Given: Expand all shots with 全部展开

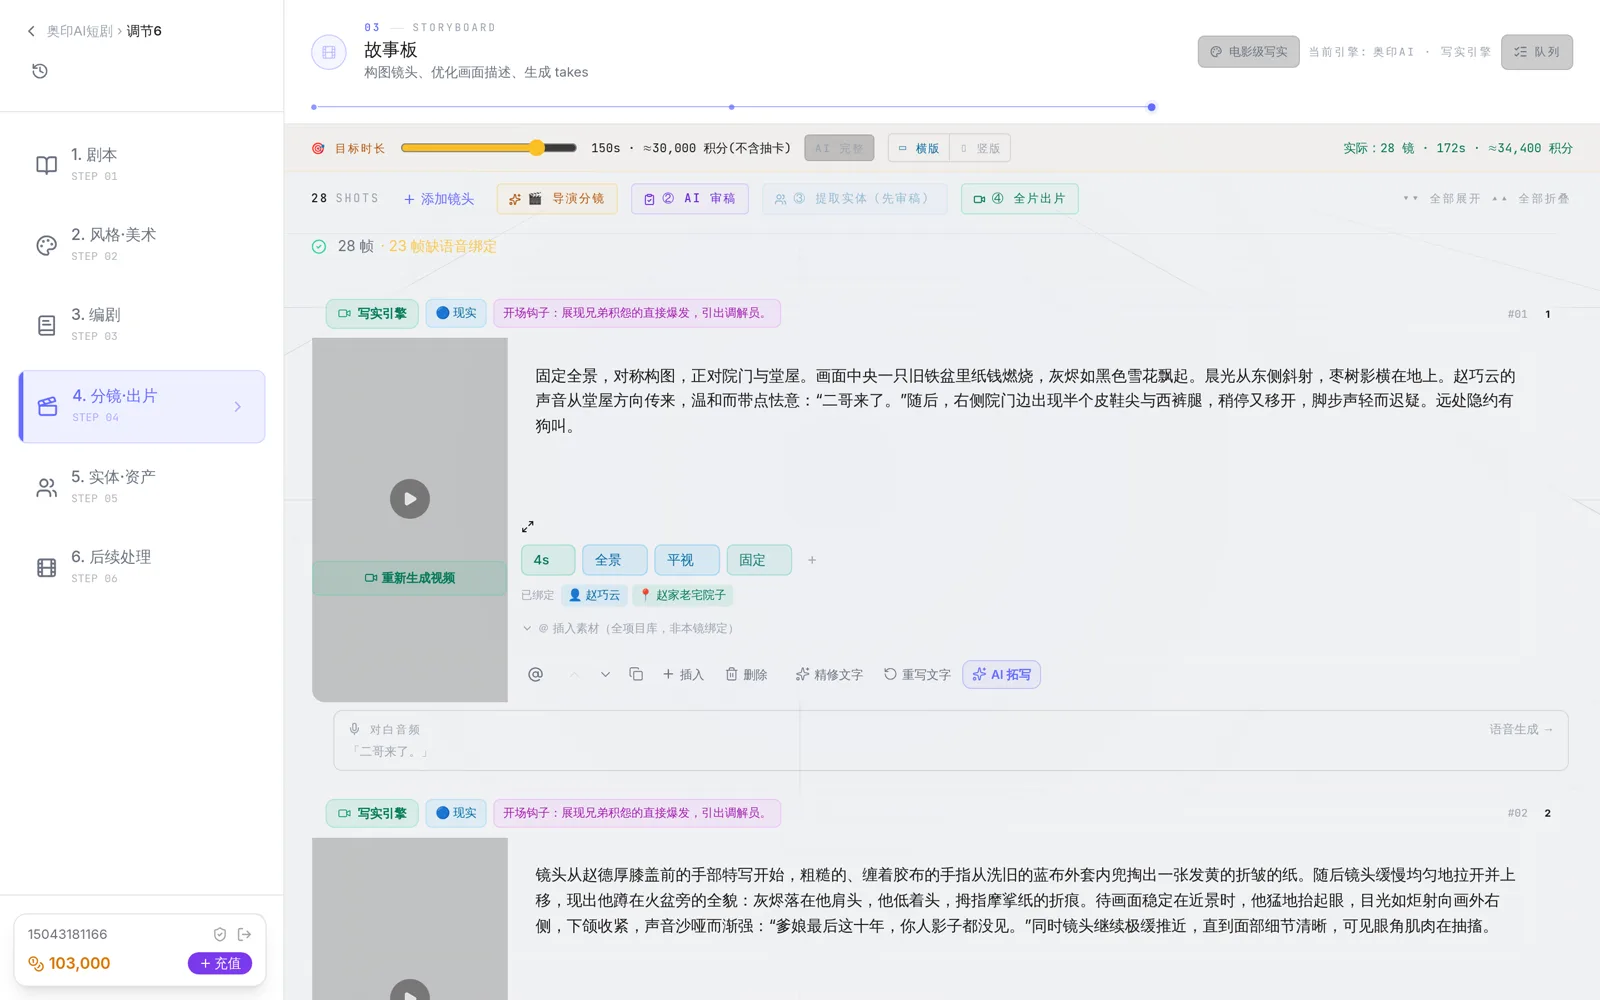Looking at the screenshot, I should [x=1441, y=199].
